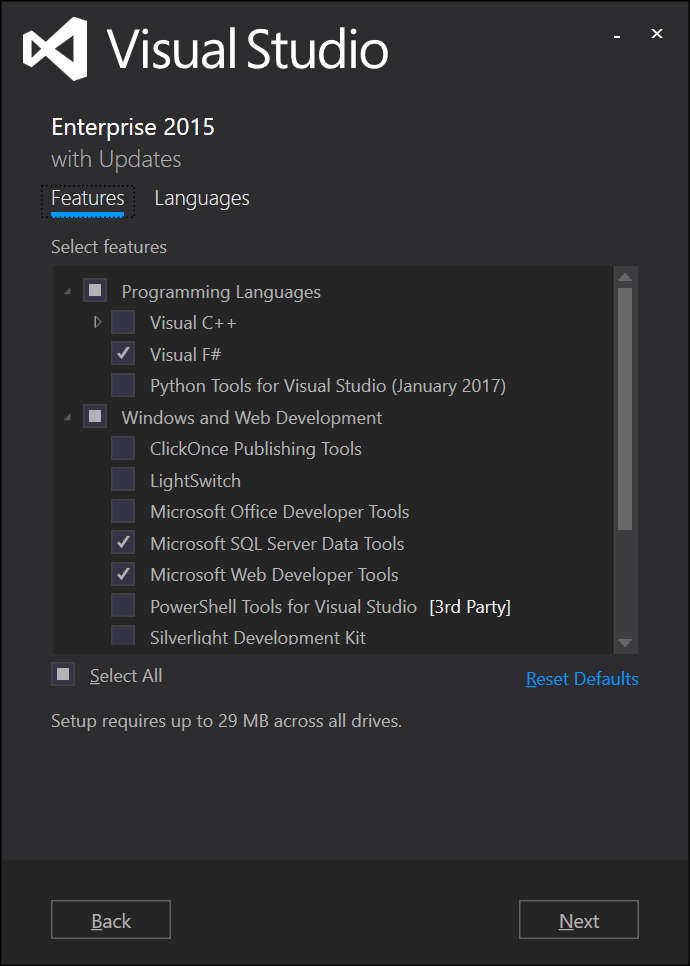Select Microsoft SQL Server Data Tools text

tap(277, 543)
